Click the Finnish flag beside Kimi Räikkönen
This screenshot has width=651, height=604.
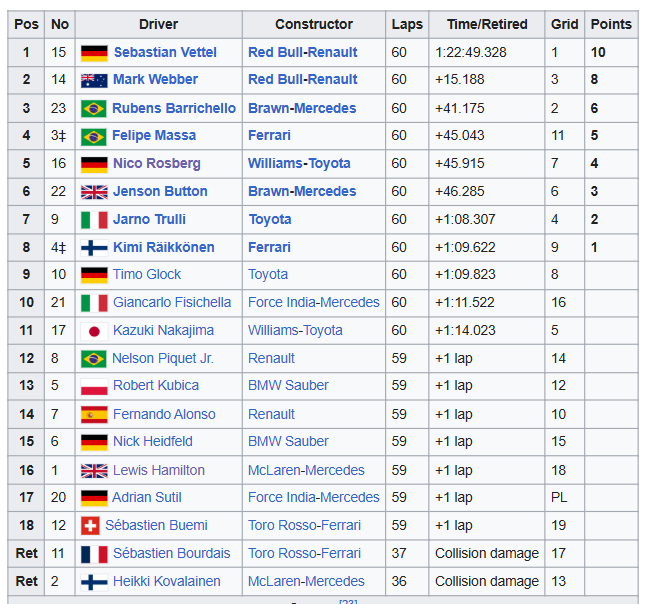coord(94,248)
